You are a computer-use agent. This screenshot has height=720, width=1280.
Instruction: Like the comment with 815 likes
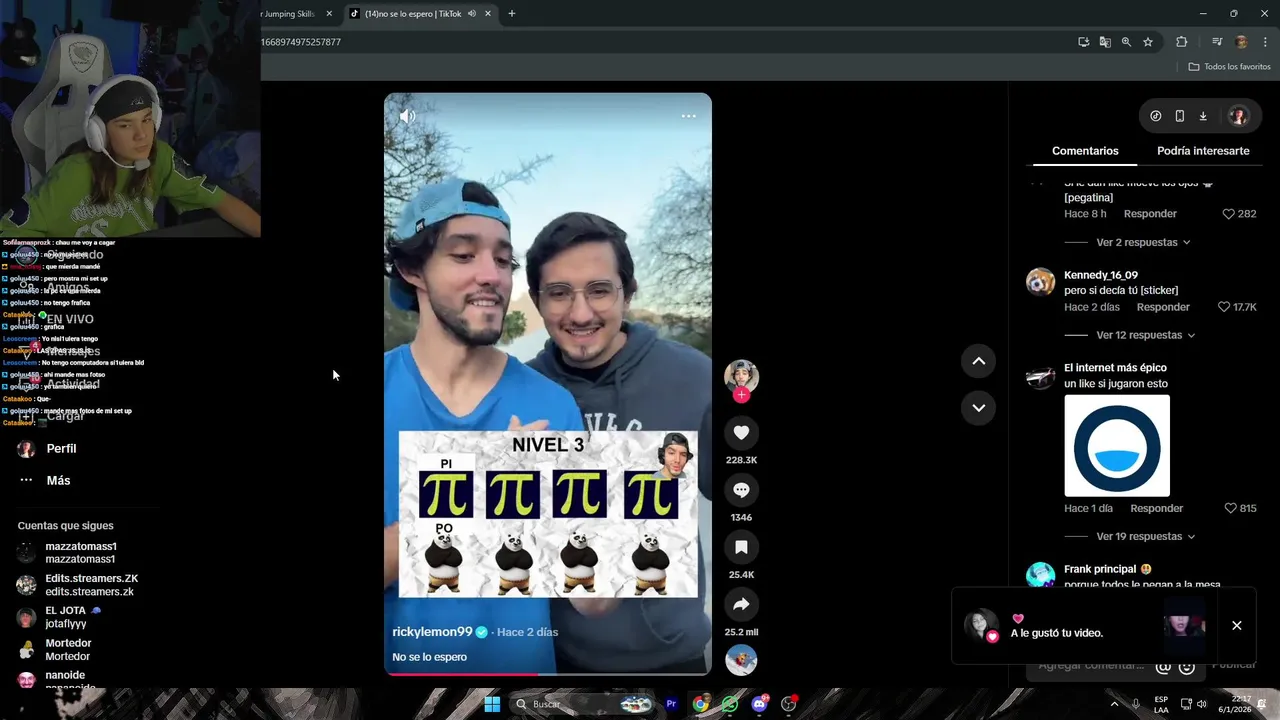click(x=1230, y=508)
